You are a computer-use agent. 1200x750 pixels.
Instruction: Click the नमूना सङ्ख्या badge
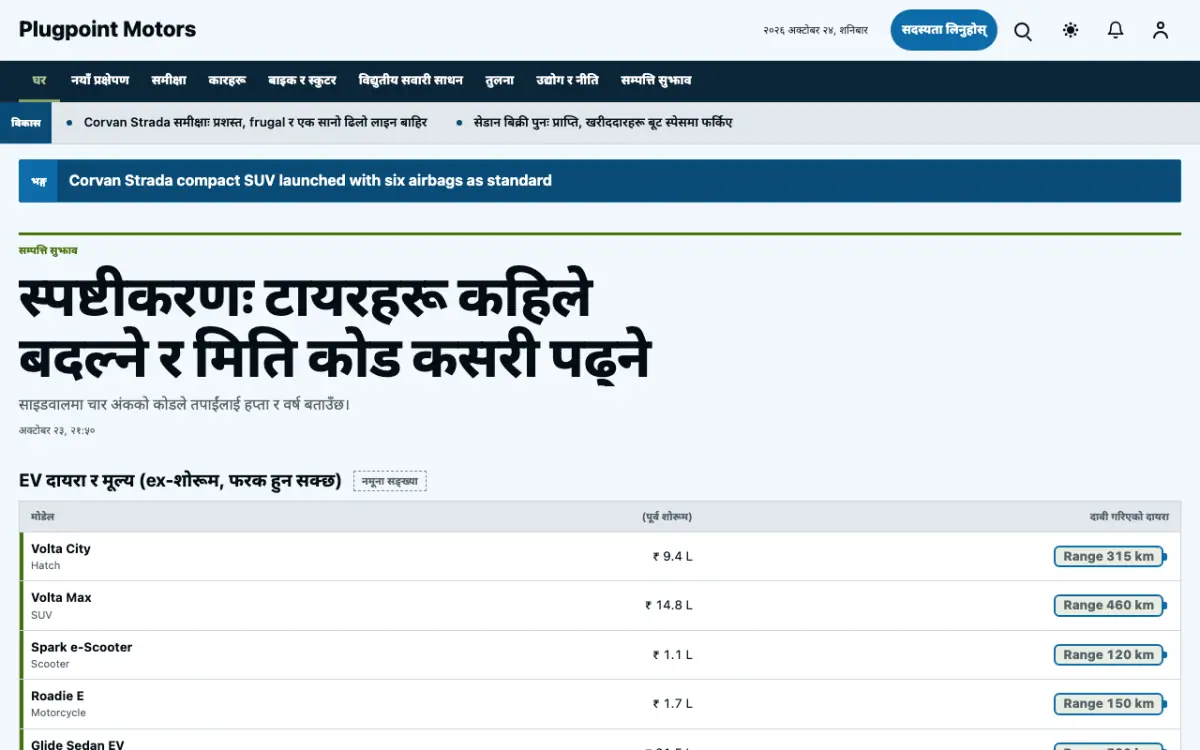[390, 481]
